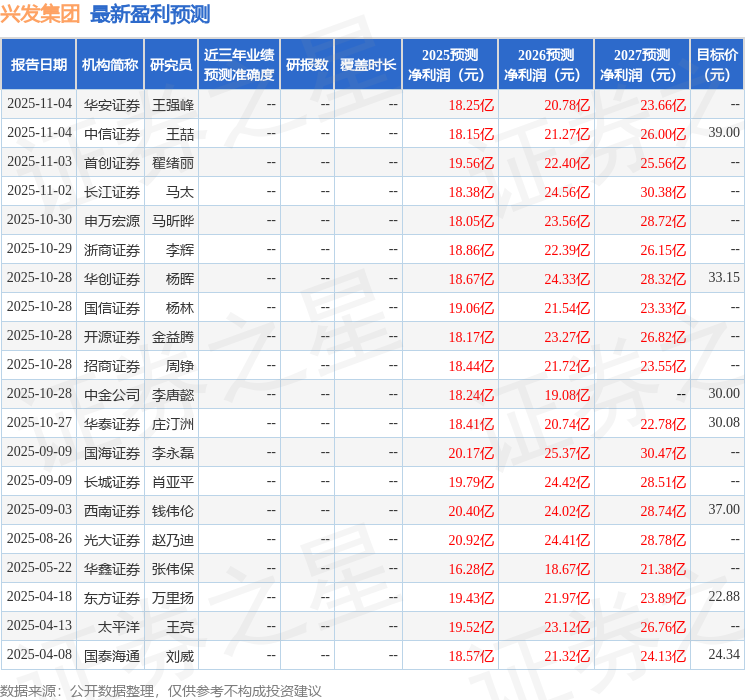
Task: Select the 最新盈利预测 heading
Action: point(150,14)
